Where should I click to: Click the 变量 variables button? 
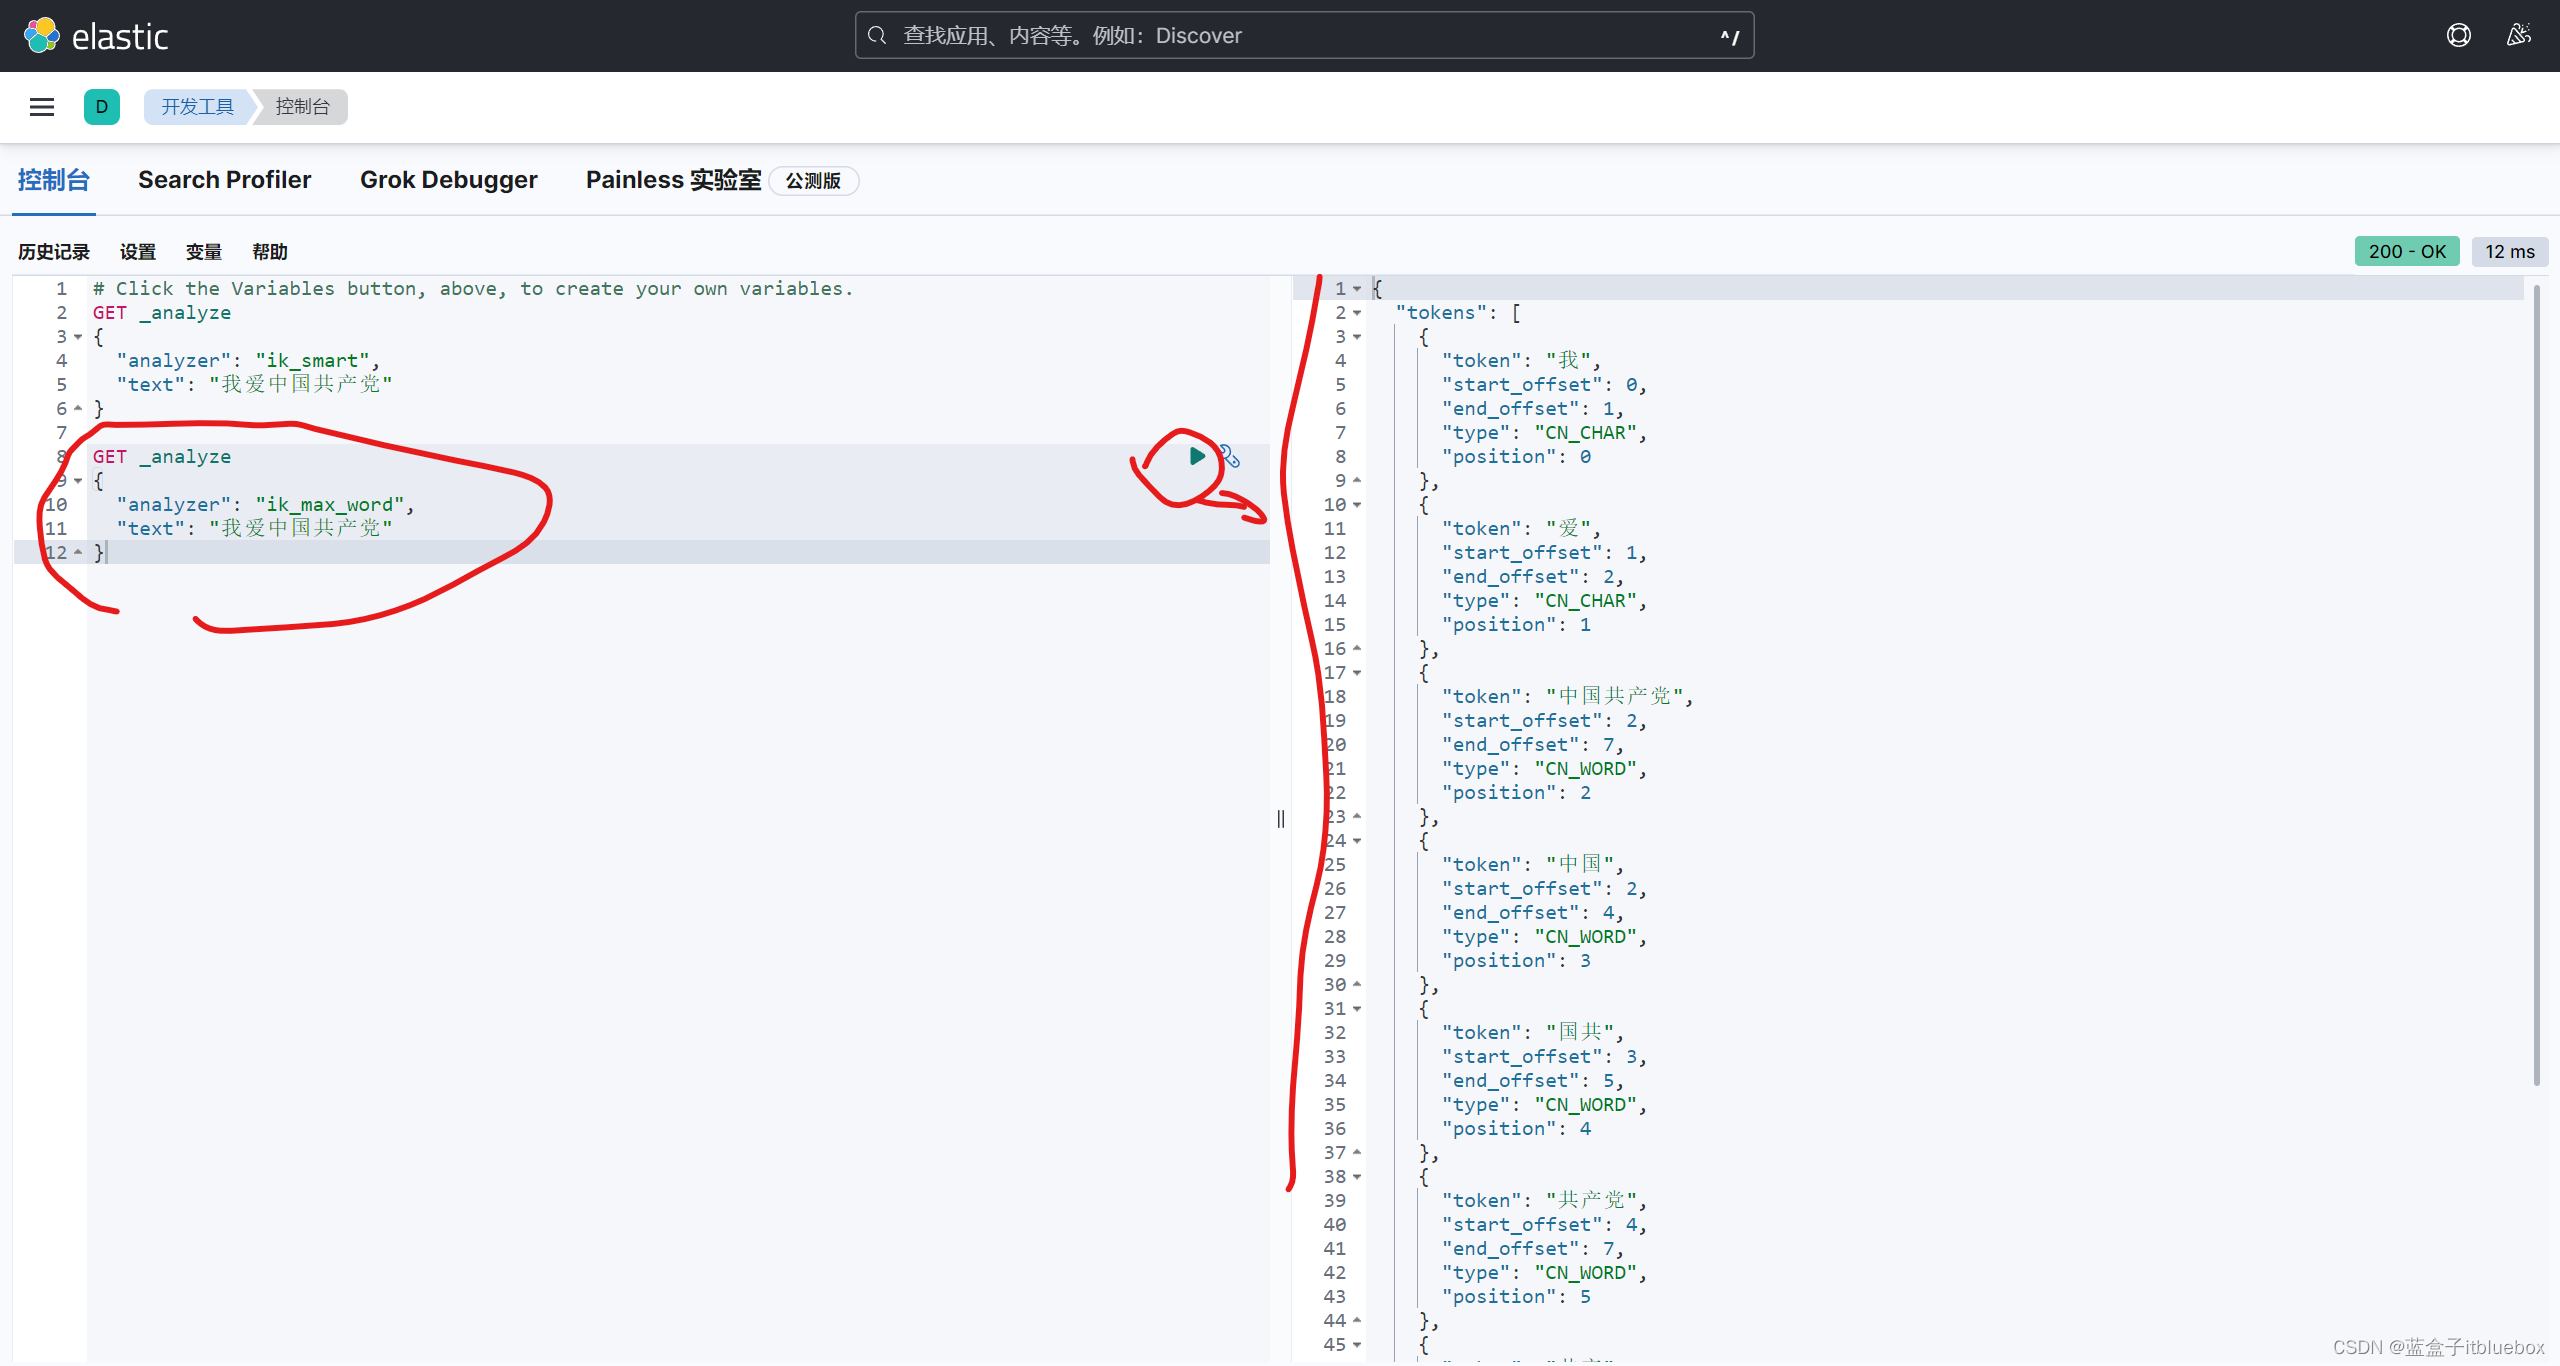tap(204, 252)
